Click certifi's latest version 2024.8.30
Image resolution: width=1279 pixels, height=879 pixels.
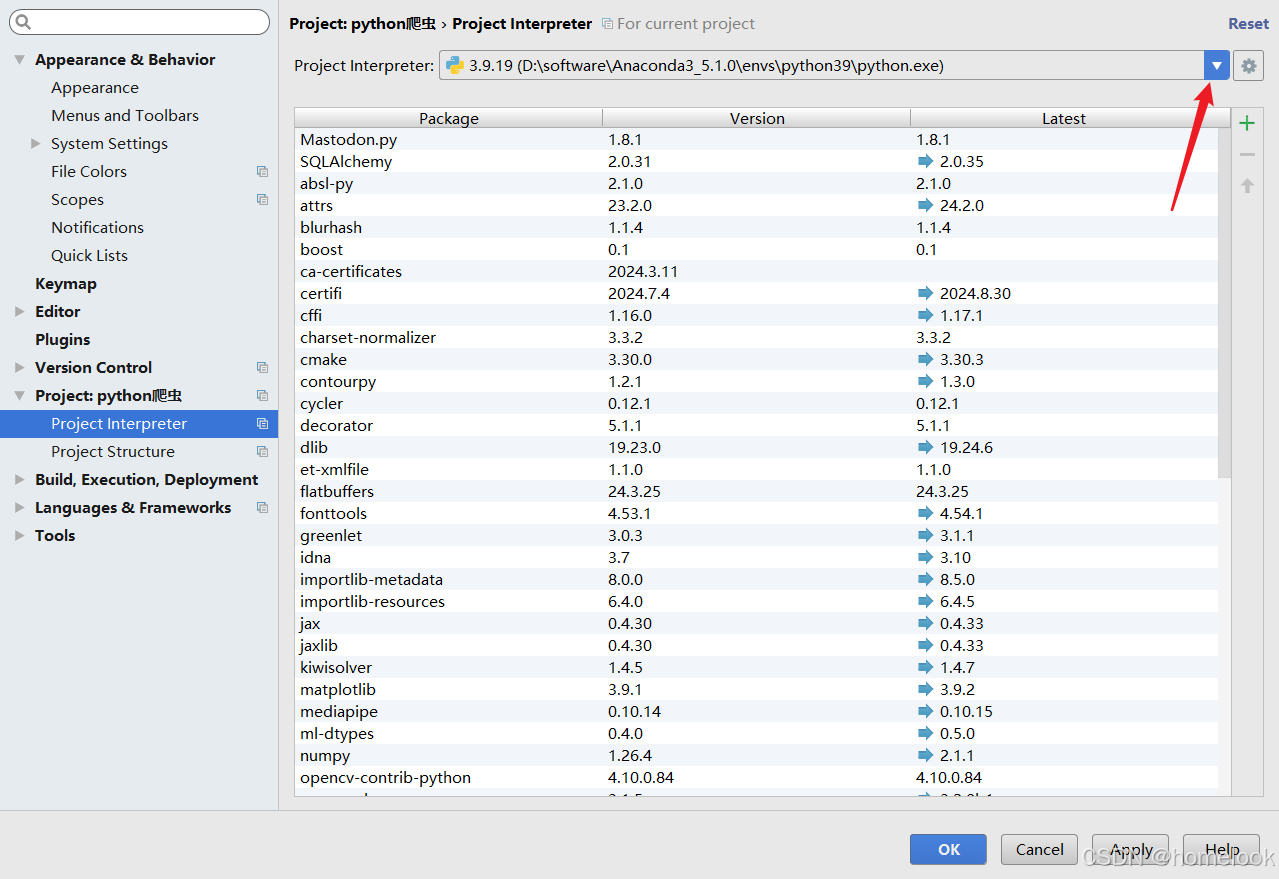click(975, 294)
